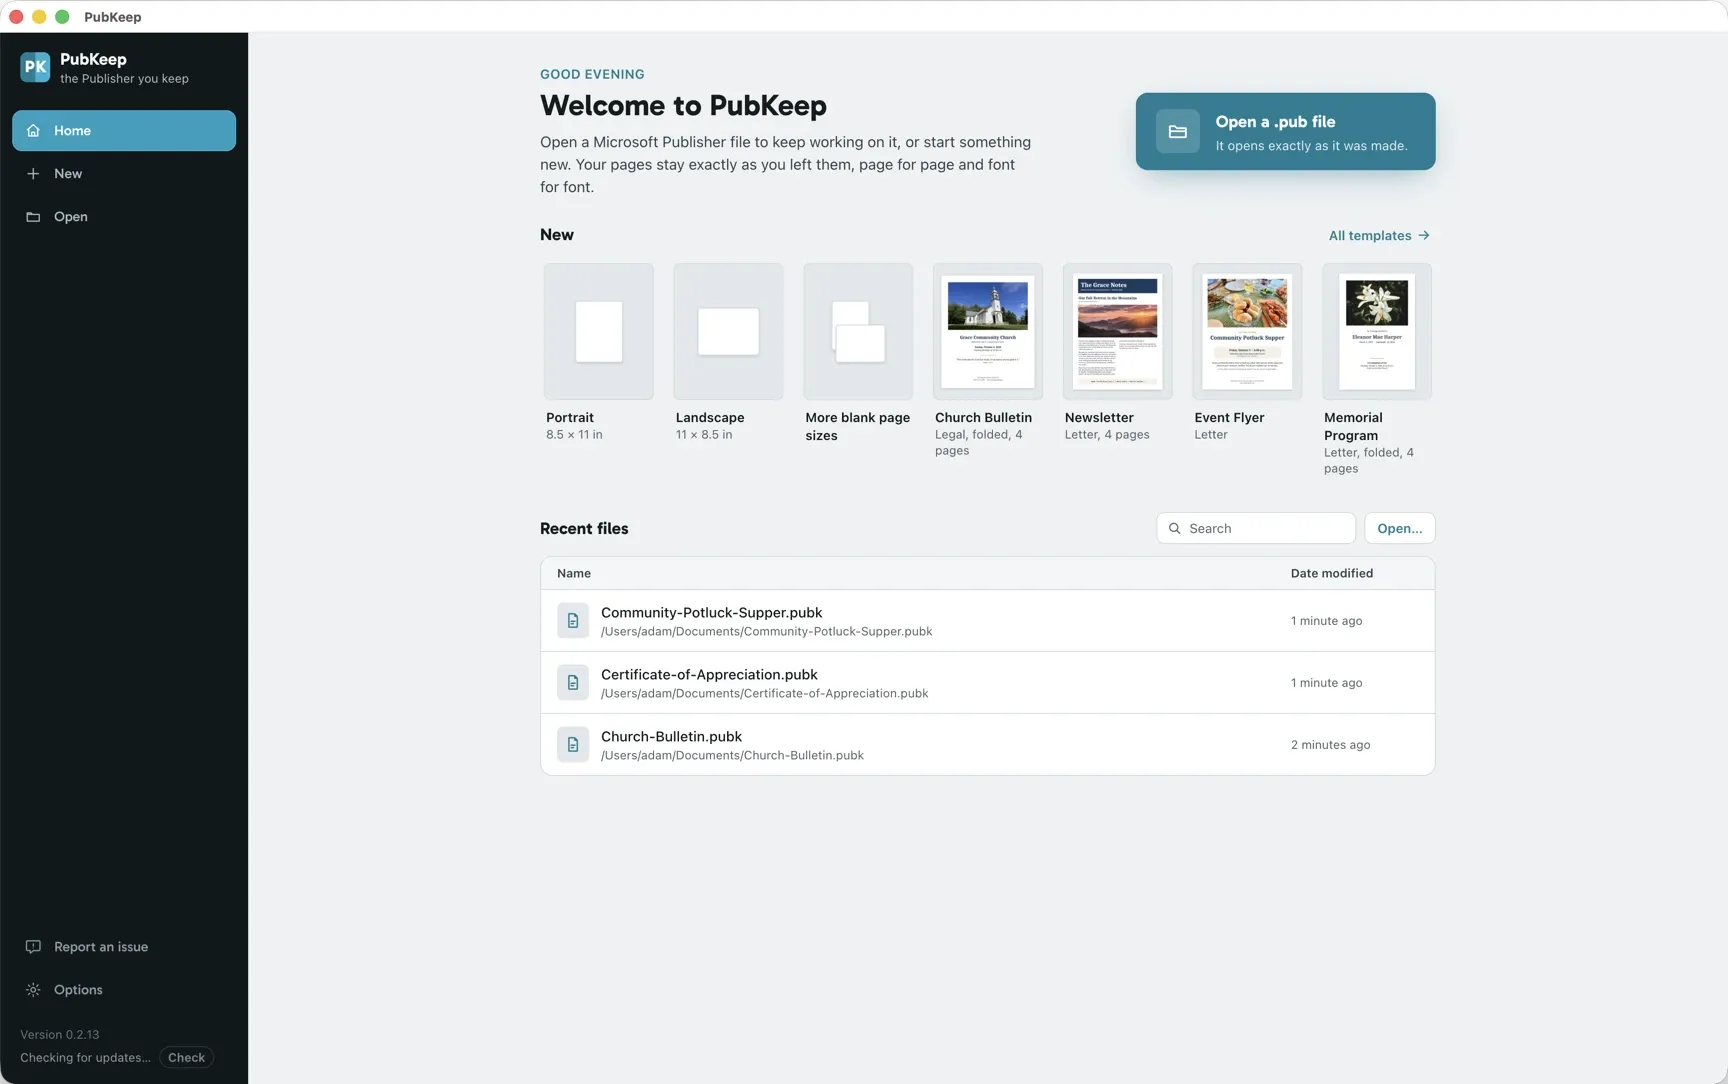Click the '2 minutes ago' date cell
Image resolution: width=1728 pixels, height=1084 pixels.
(1331, 745)
